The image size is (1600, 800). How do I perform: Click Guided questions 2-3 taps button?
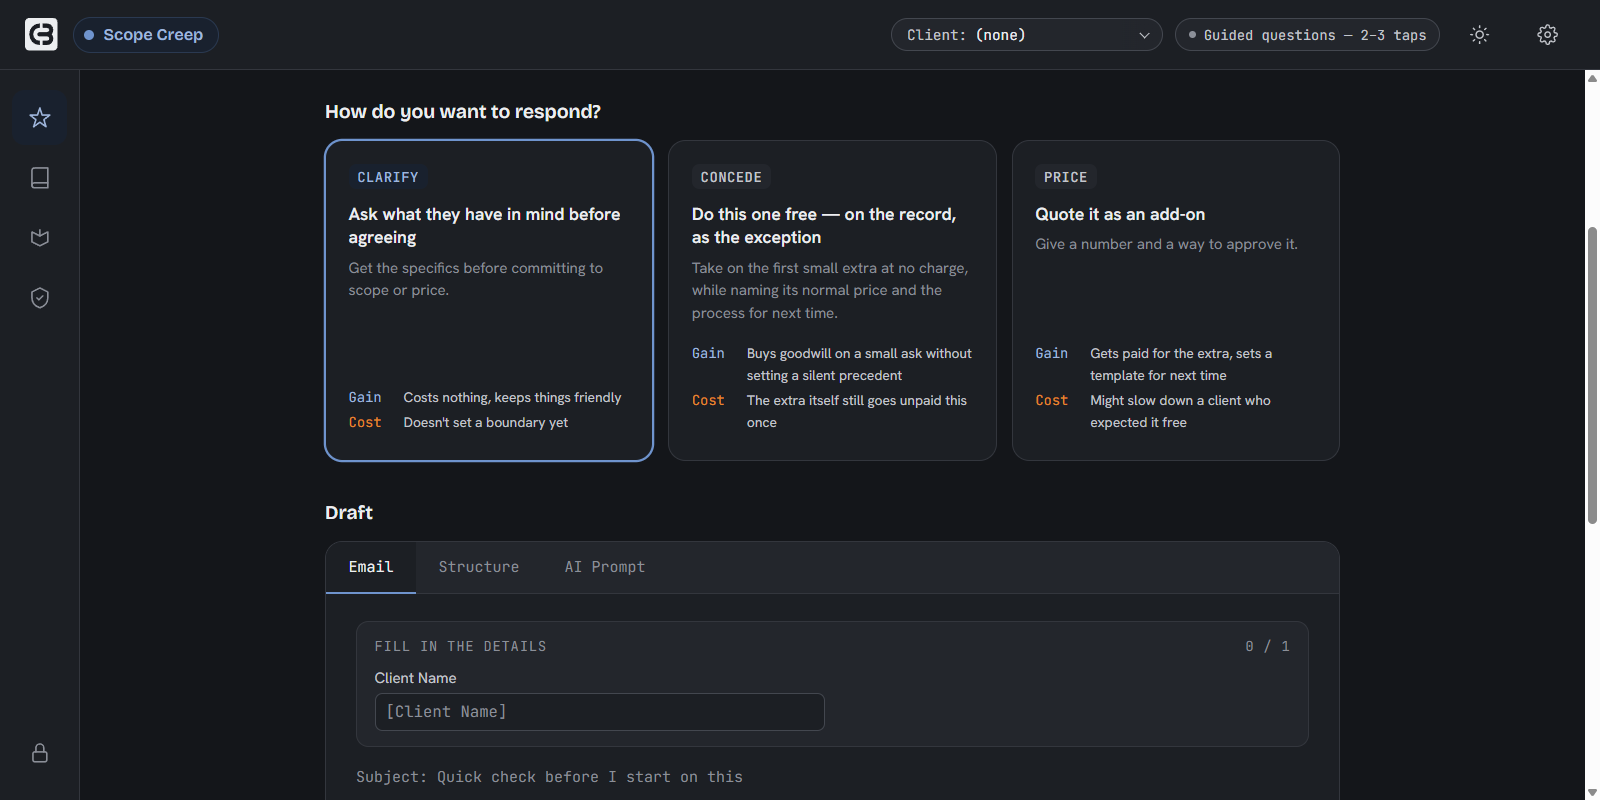(x=1307, y=35)
